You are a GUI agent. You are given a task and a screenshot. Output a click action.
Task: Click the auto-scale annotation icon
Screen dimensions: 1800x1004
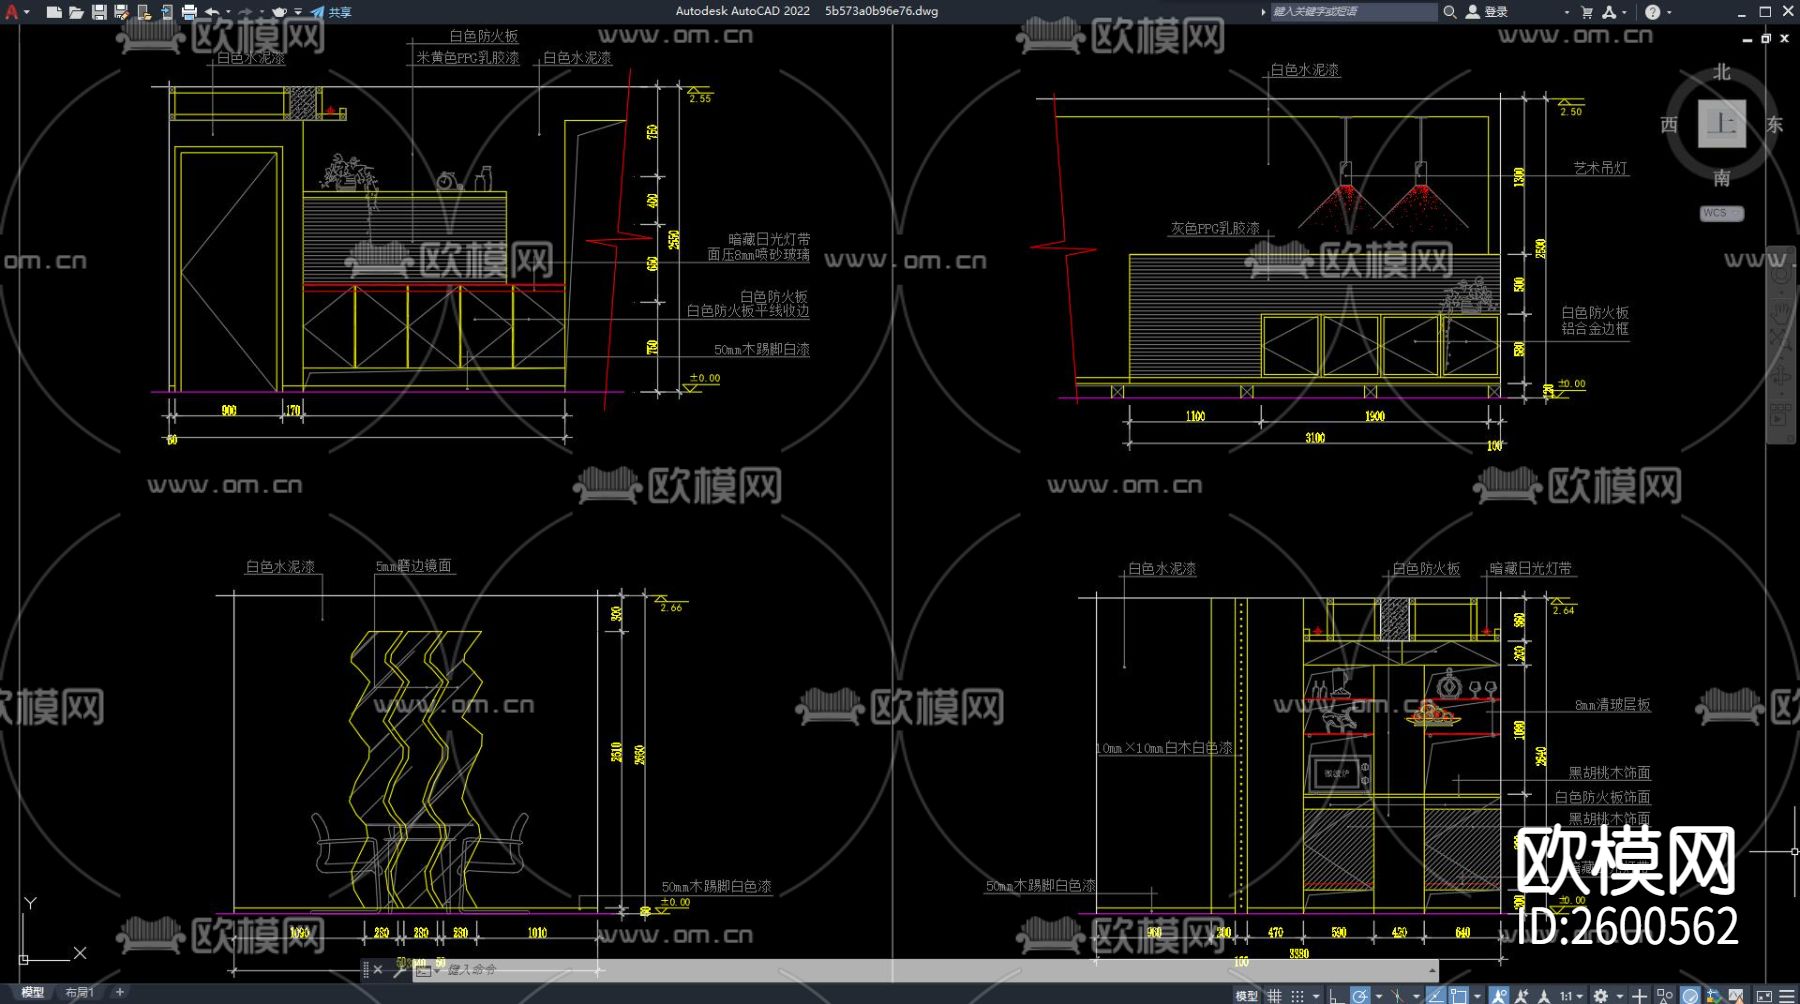pyautogui.click(x=1521, y=996)
